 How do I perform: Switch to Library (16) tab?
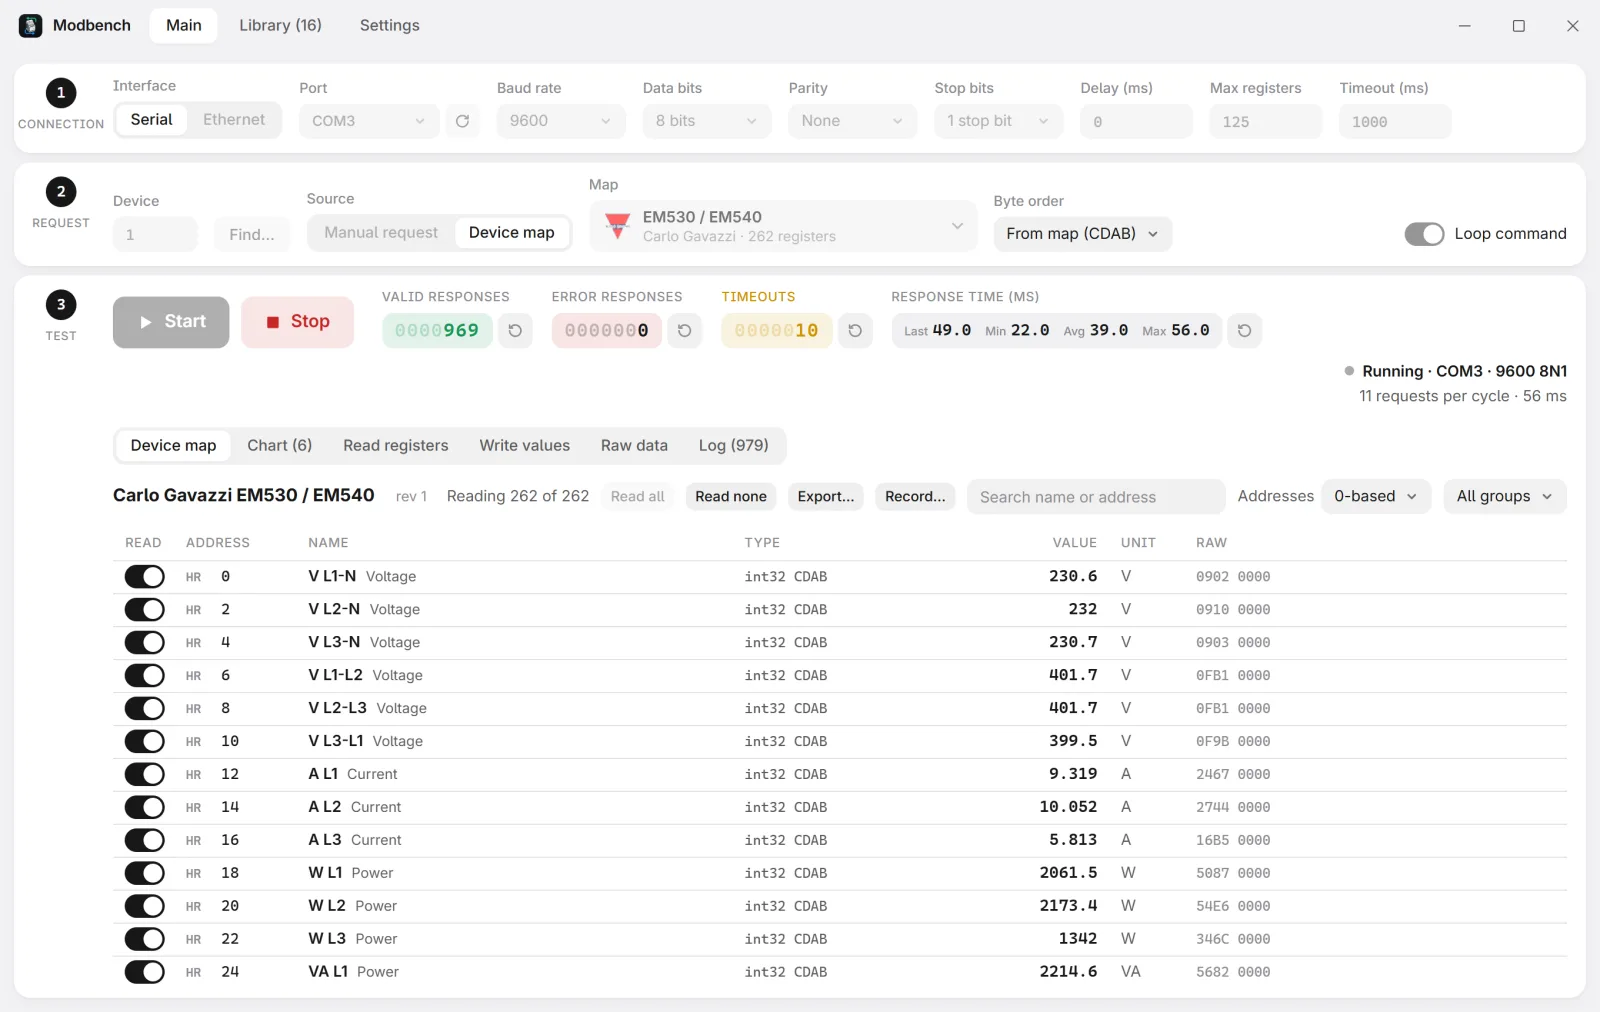coord(280,25)
